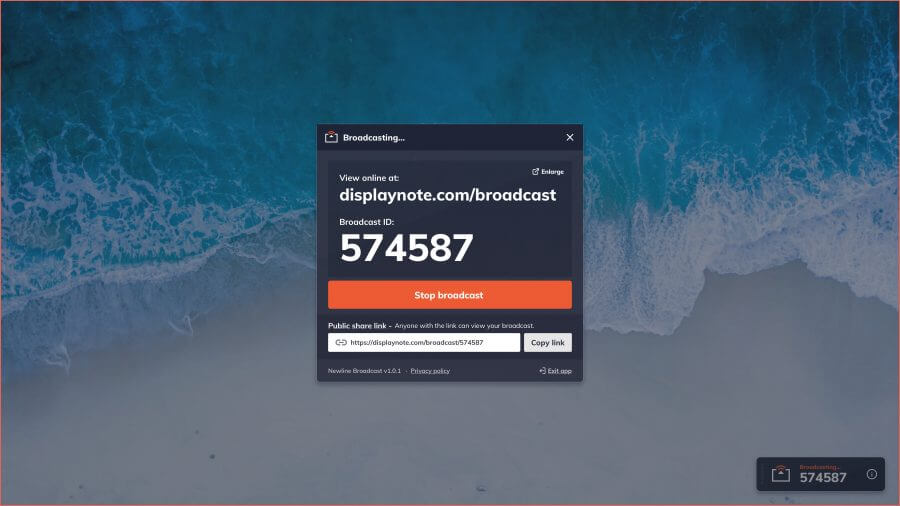Click the chain link icon in URL field
900x506 pixels.
pos(341,342)
